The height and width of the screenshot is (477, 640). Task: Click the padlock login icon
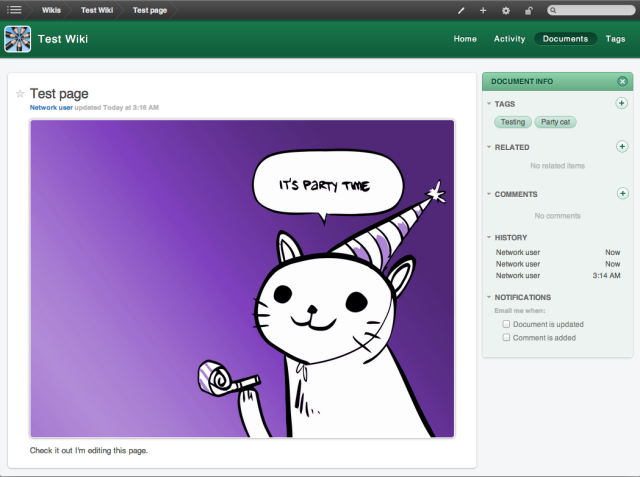click(529, 11)
